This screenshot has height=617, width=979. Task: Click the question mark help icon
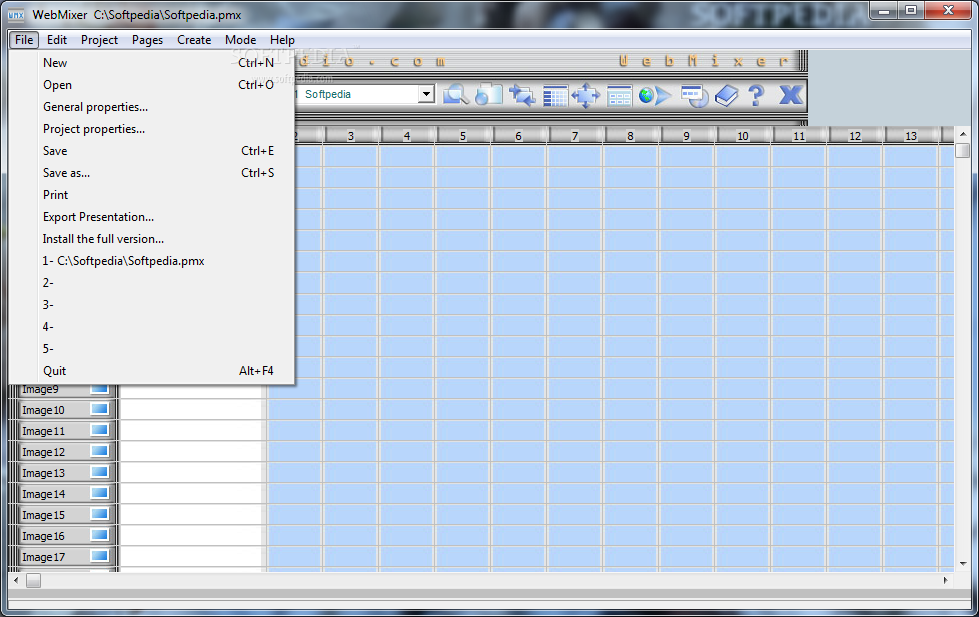(756, 95)
